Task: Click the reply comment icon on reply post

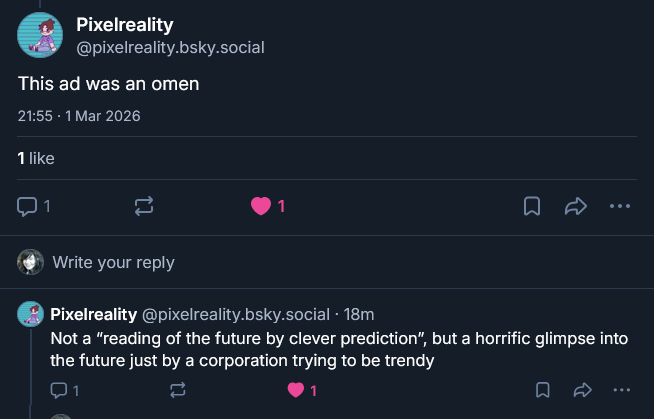Action: 59,390
